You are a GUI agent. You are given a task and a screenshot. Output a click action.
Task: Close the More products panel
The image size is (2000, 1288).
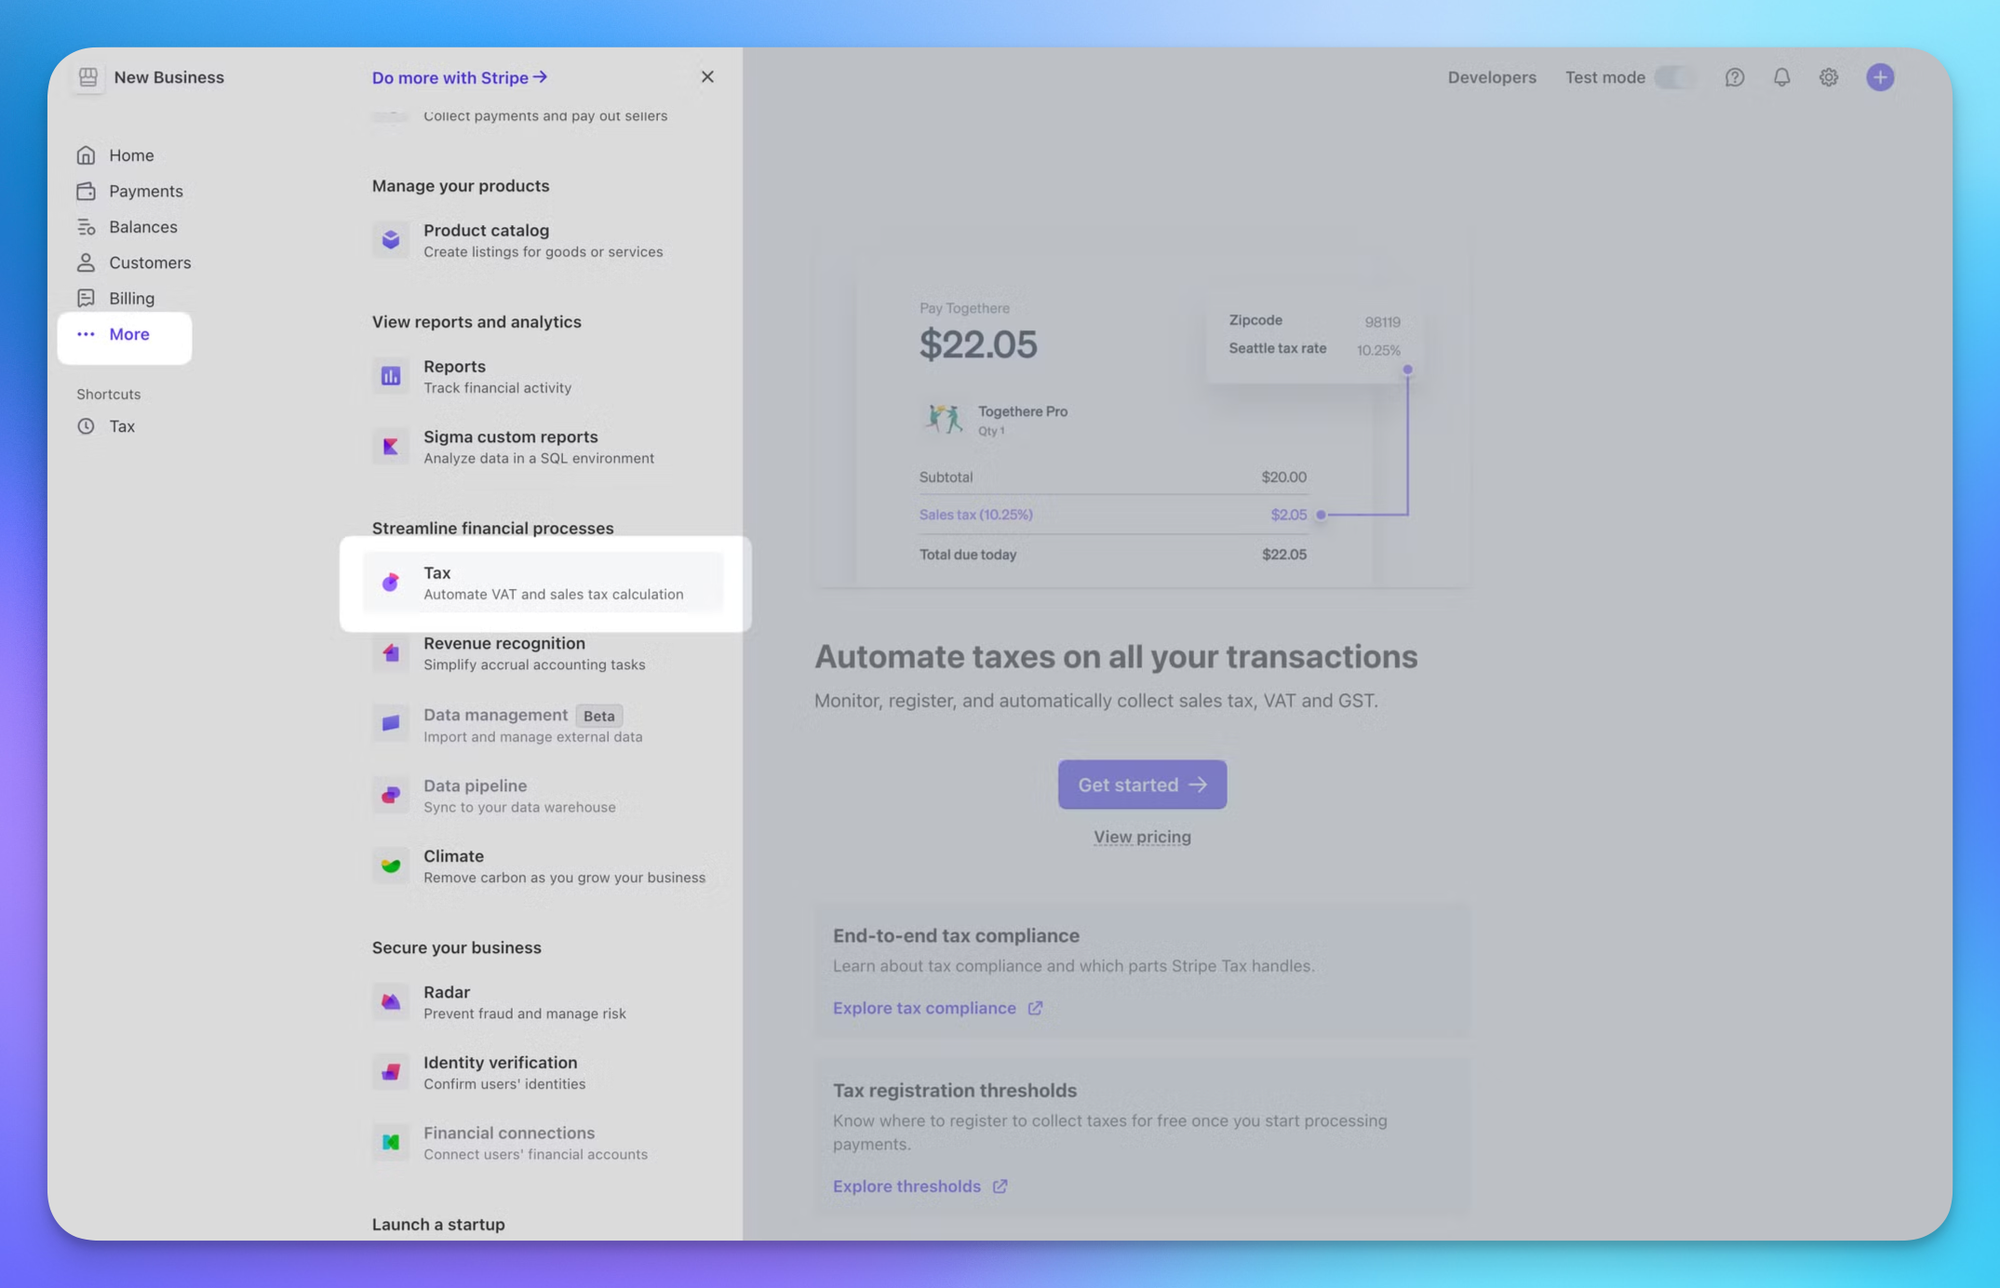(x=707, y=77)
